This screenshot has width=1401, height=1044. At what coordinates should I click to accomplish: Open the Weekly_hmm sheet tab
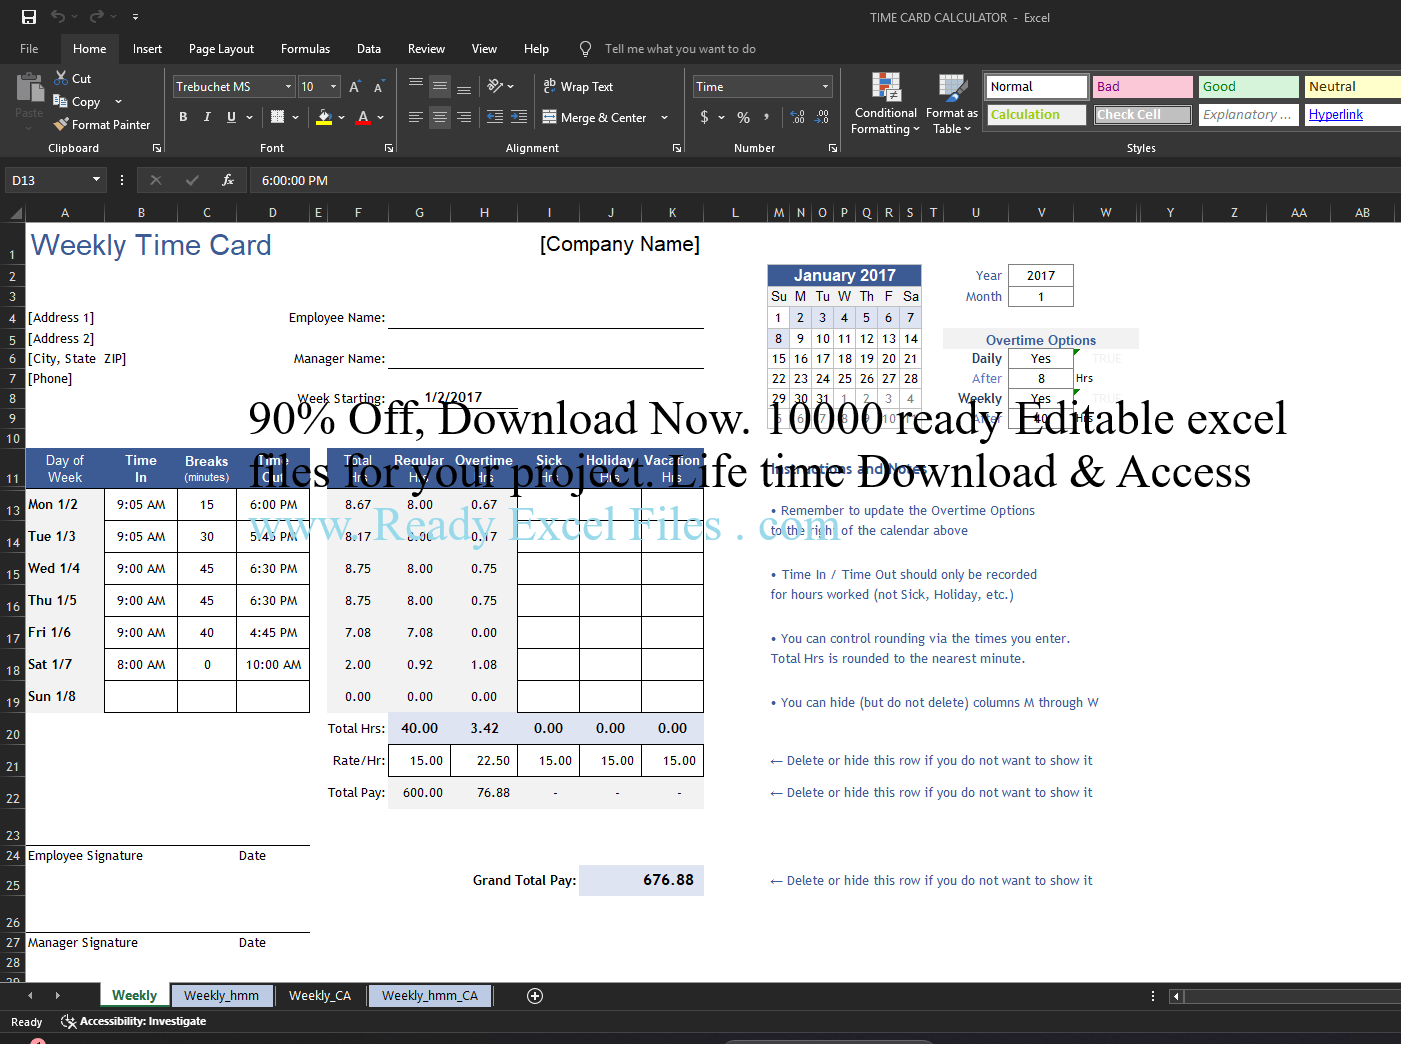pyautogui.click(x=221, y=995)
